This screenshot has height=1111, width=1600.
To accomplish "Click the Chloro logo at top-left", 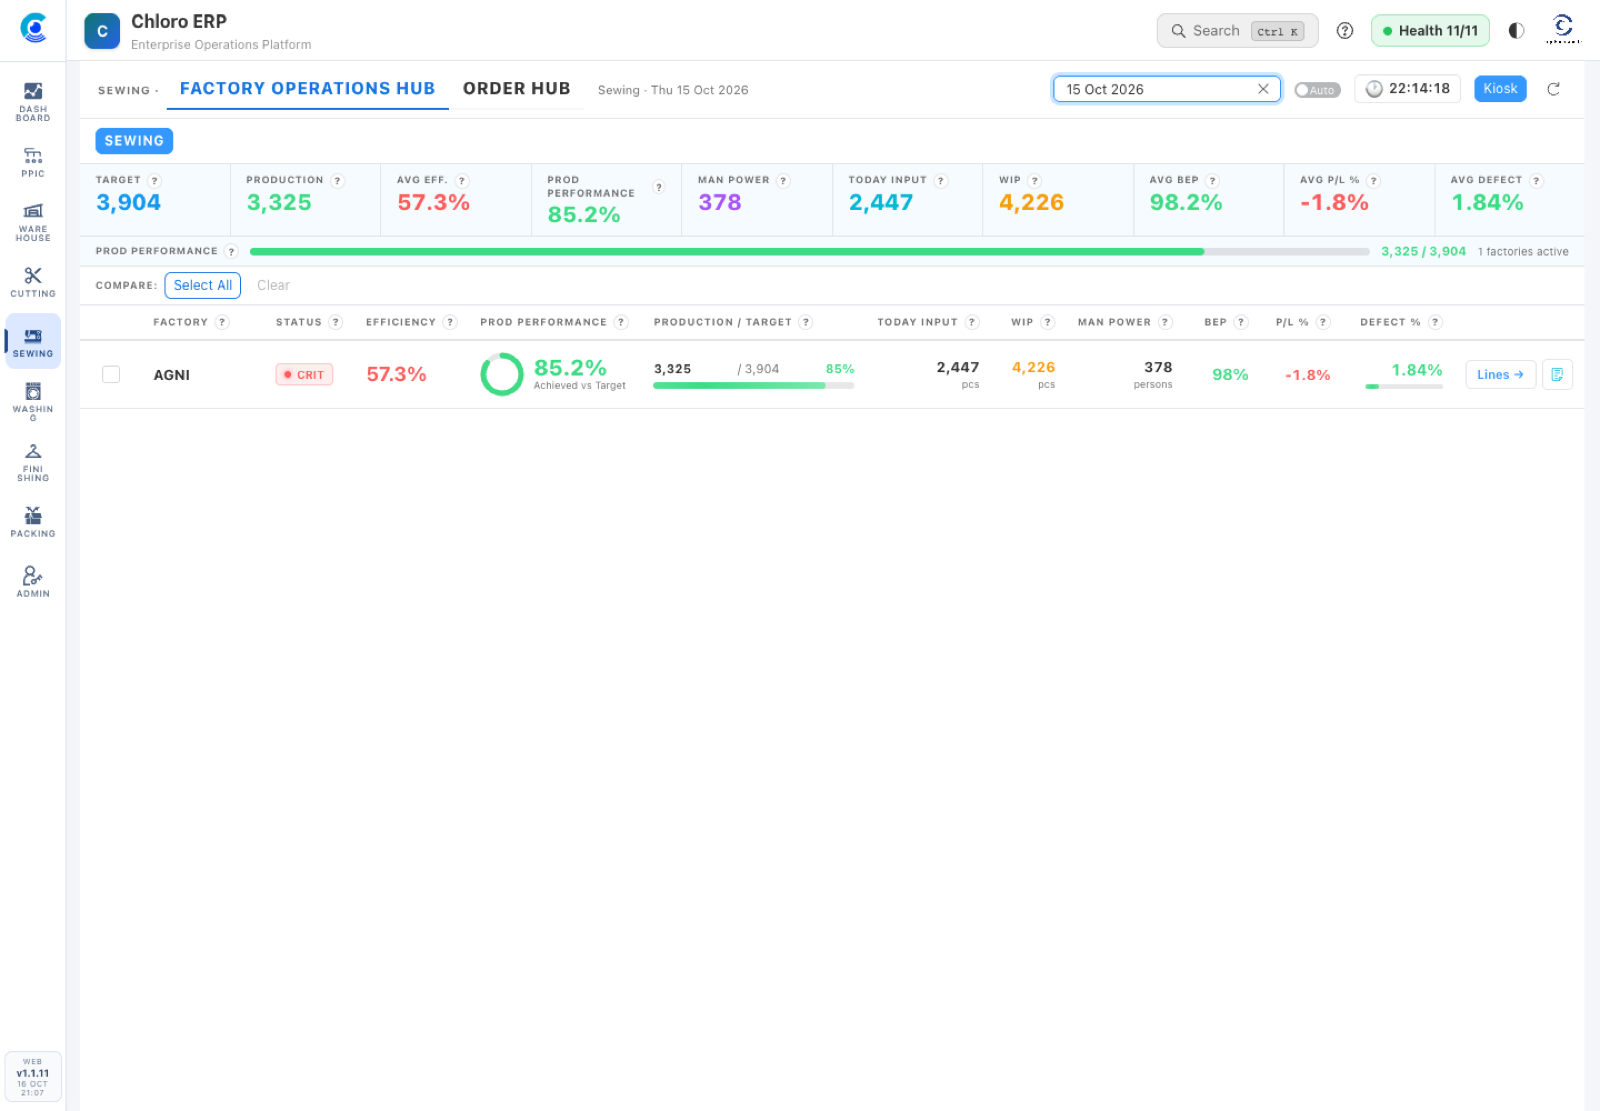I will click(x=33, y=28).
